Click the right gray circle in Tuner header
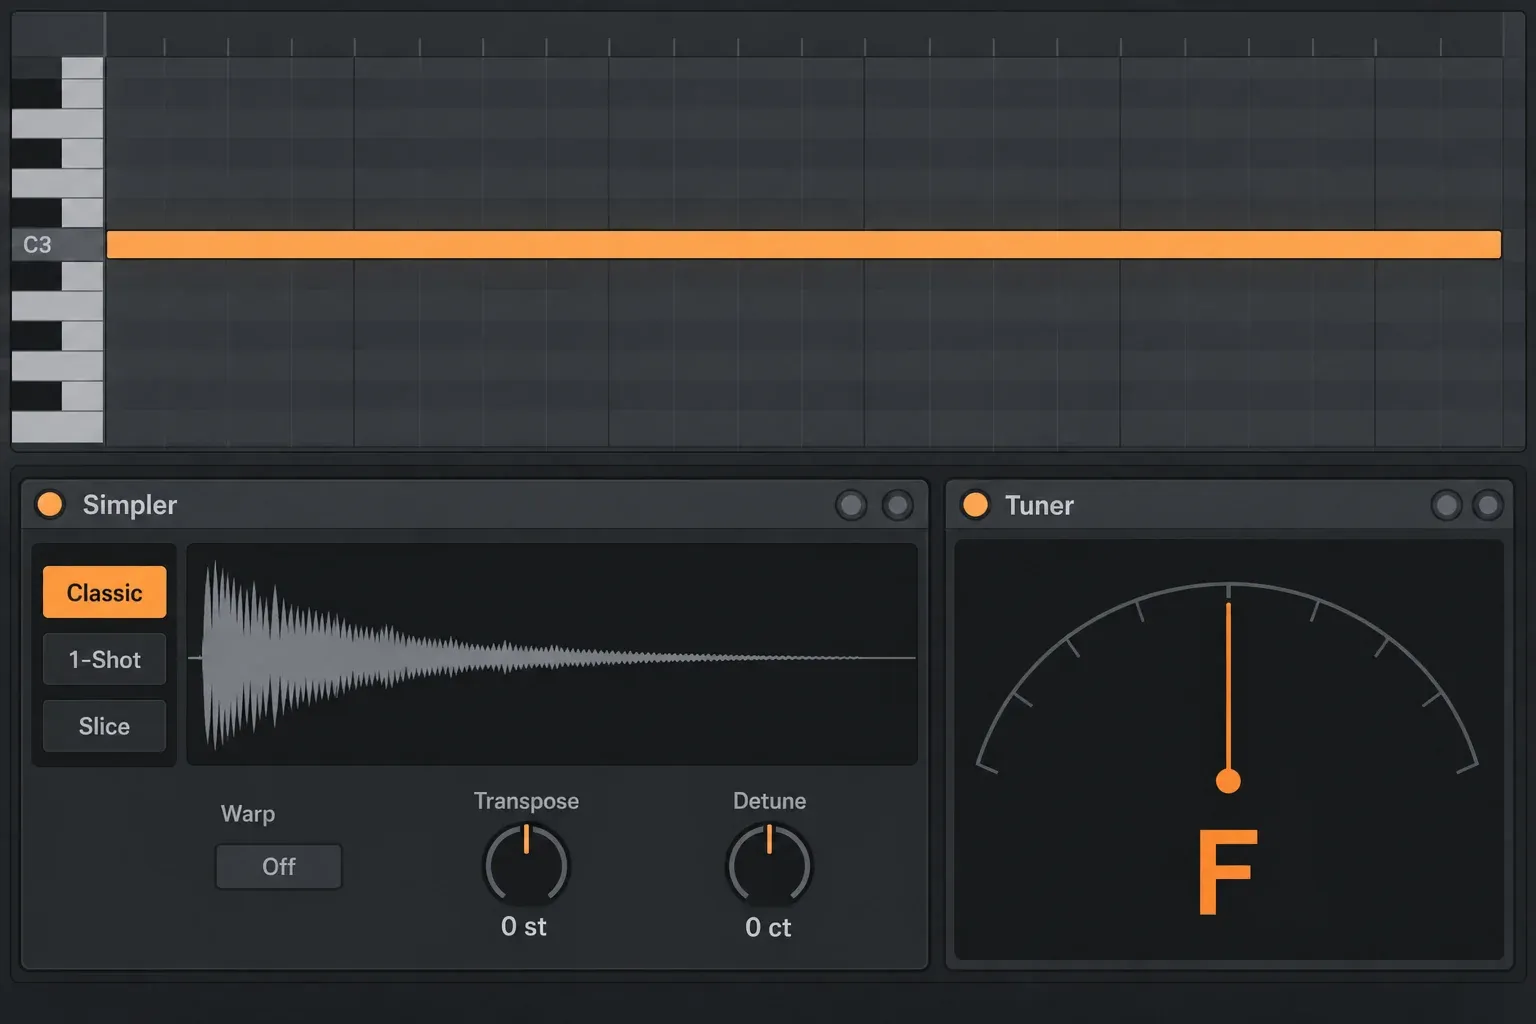 (x=1488, y=505)
